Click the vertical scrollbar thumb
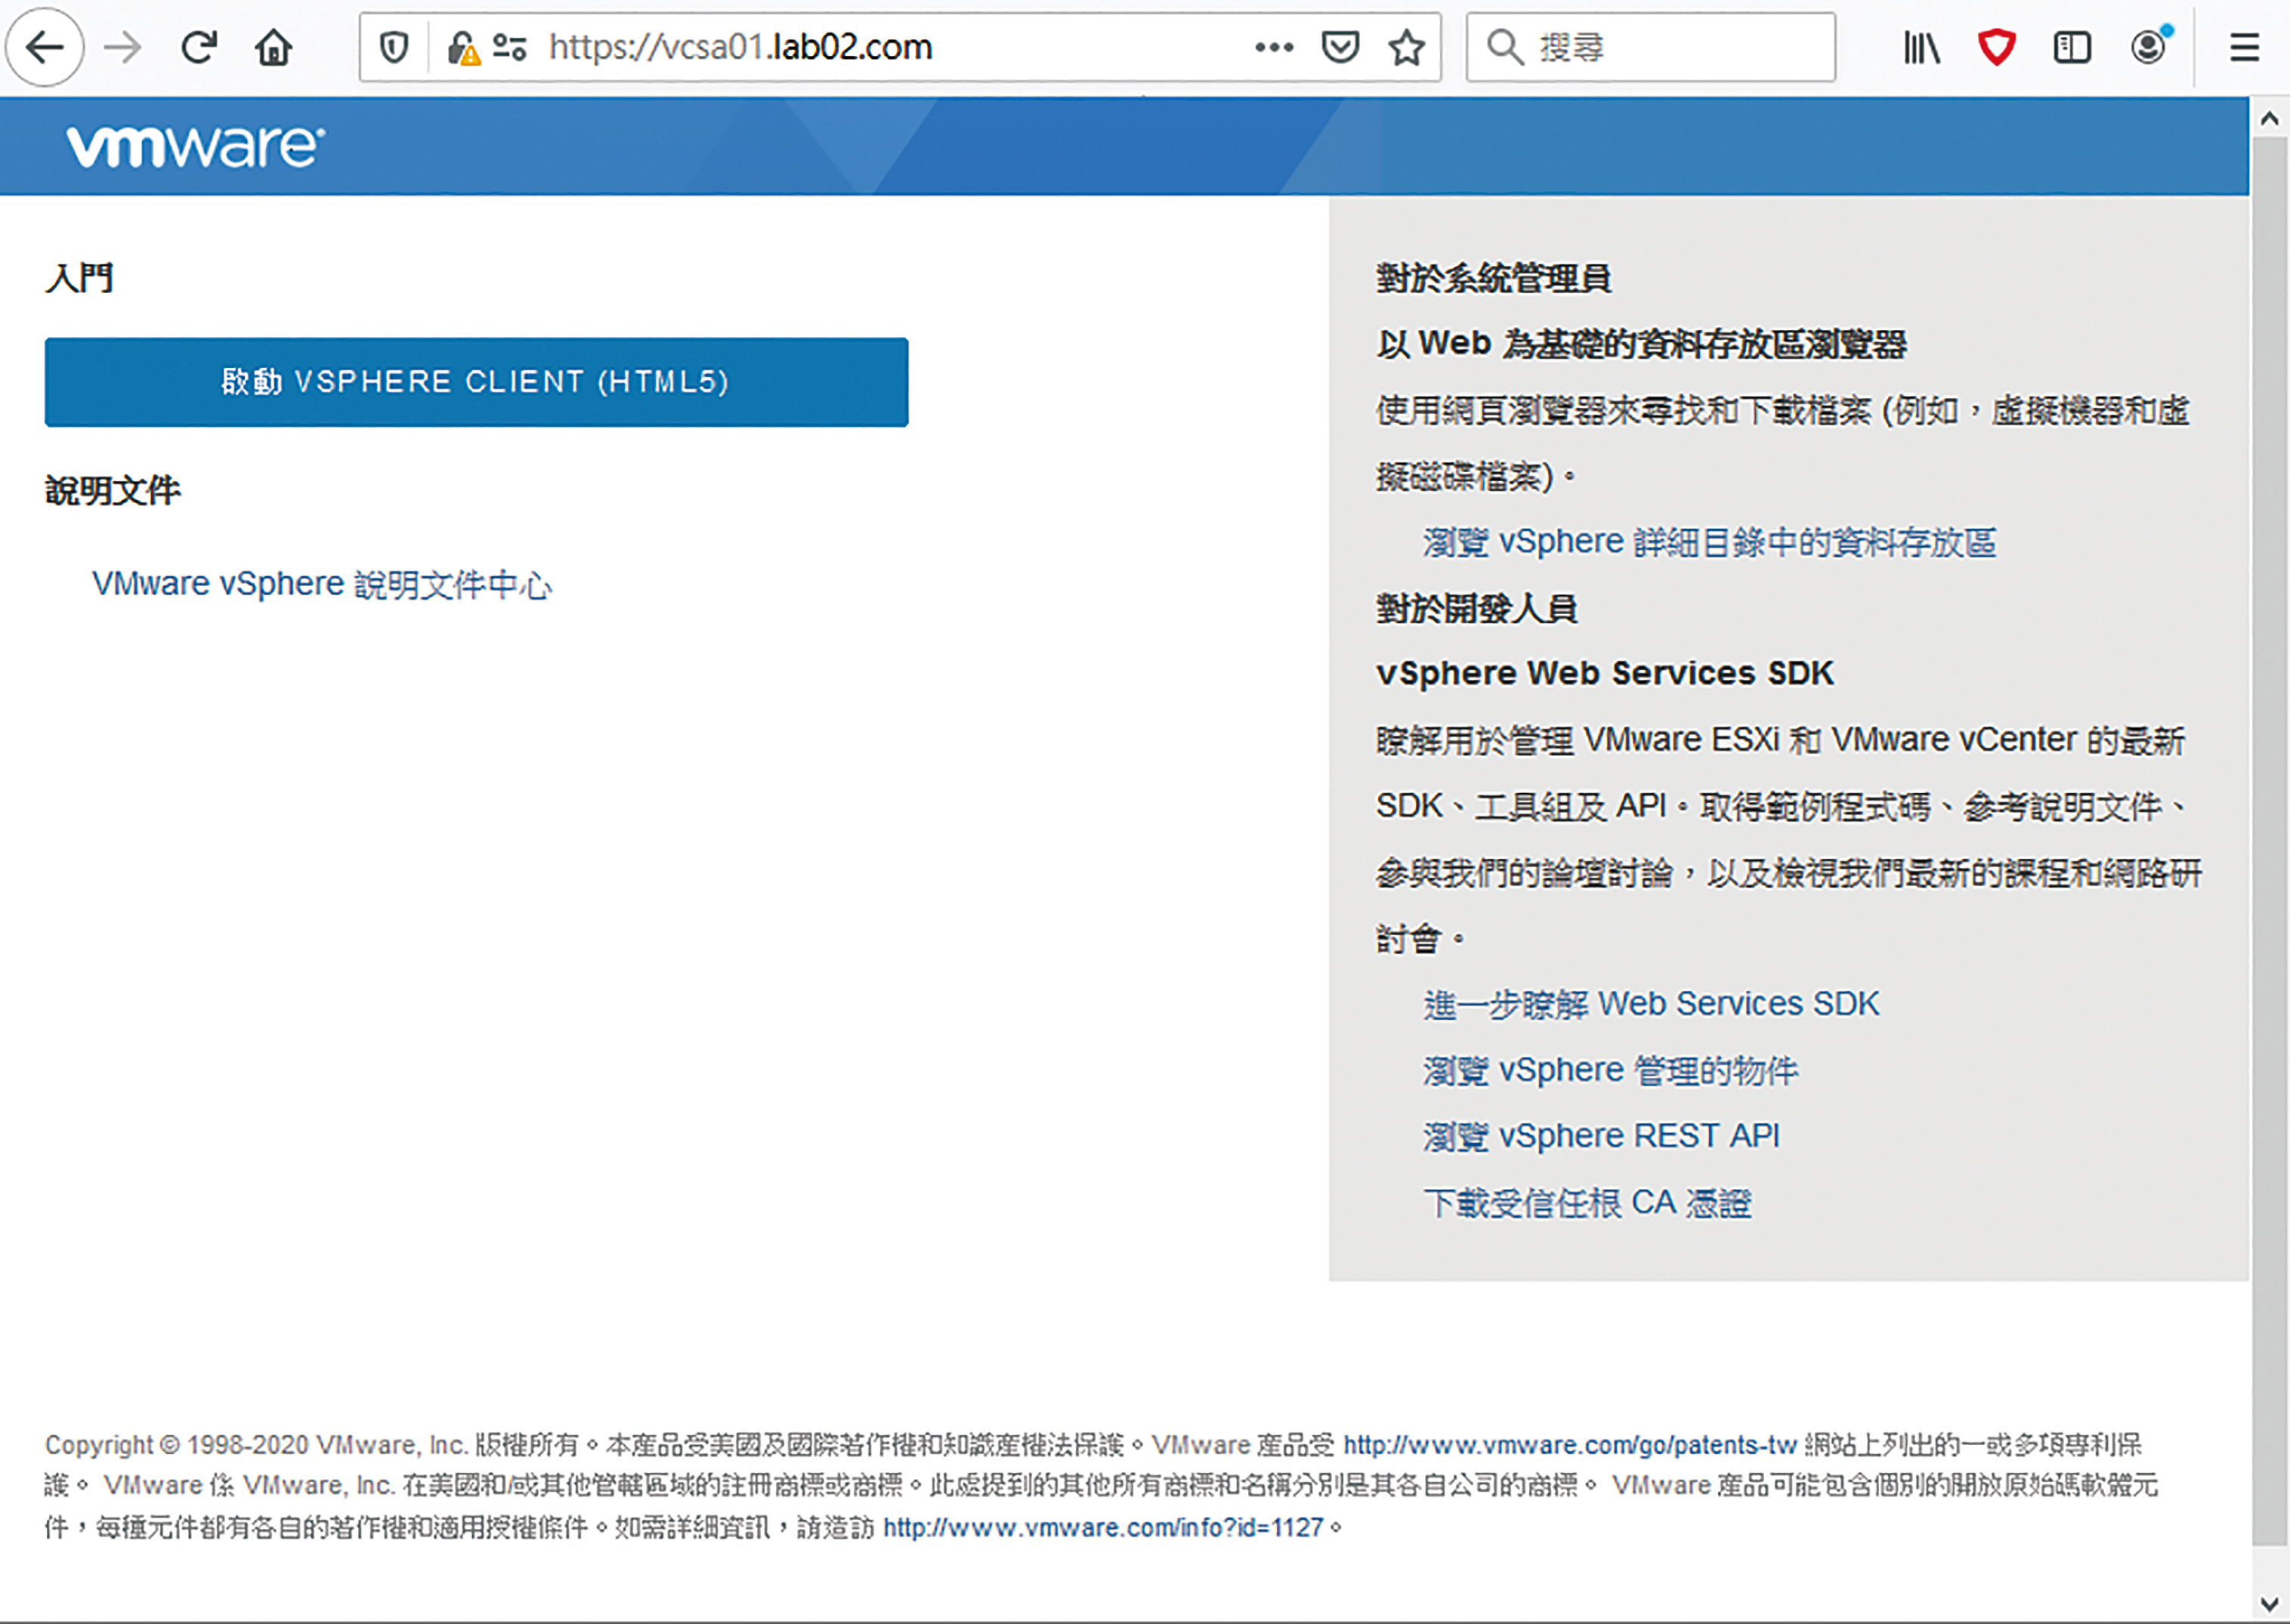 (2269, 840)
